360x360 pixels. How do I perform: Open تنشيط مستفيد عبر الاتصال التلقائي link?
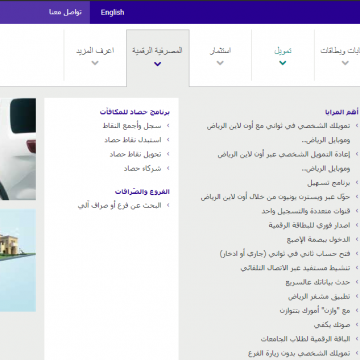(296, 268)
